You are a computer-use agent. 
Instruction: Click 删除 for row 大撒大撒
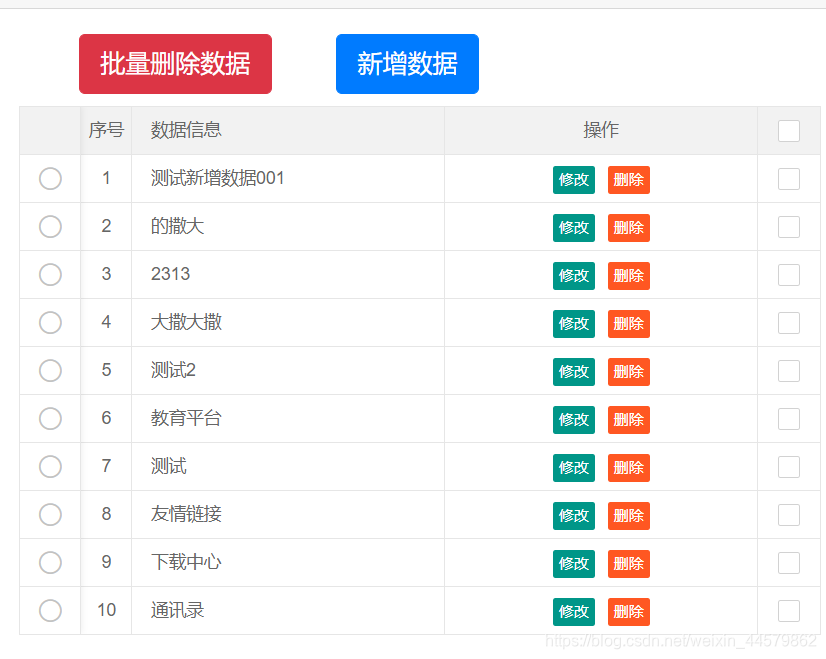(628, 324)
